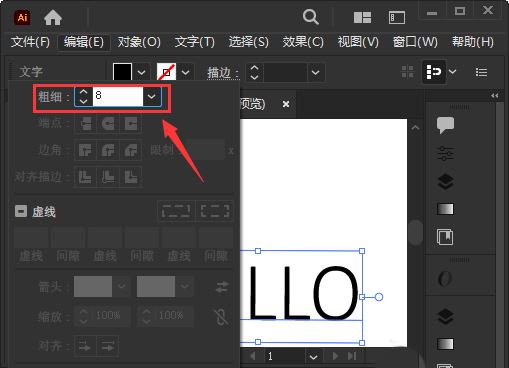Select the projecting cap 端点 icon
This screenshot has width=509, height=368.
point(131,124)
